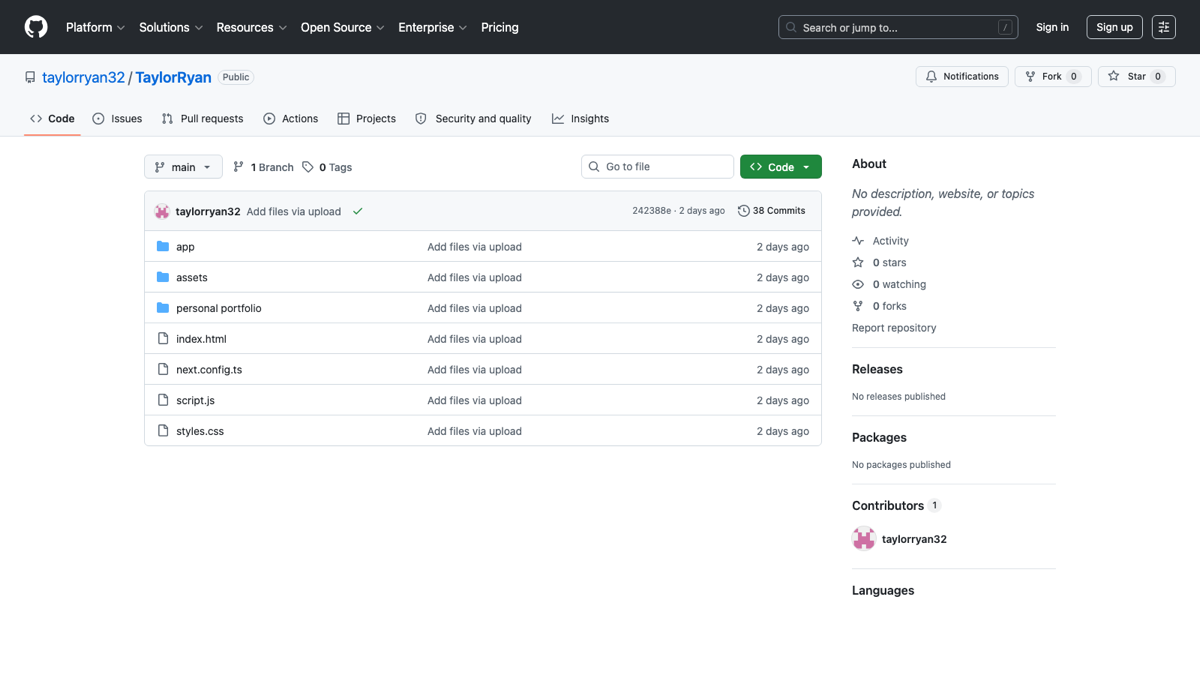Click commit hash 242388e
This screenshot has height=675, width=1200.
click(x=652, y=211)
